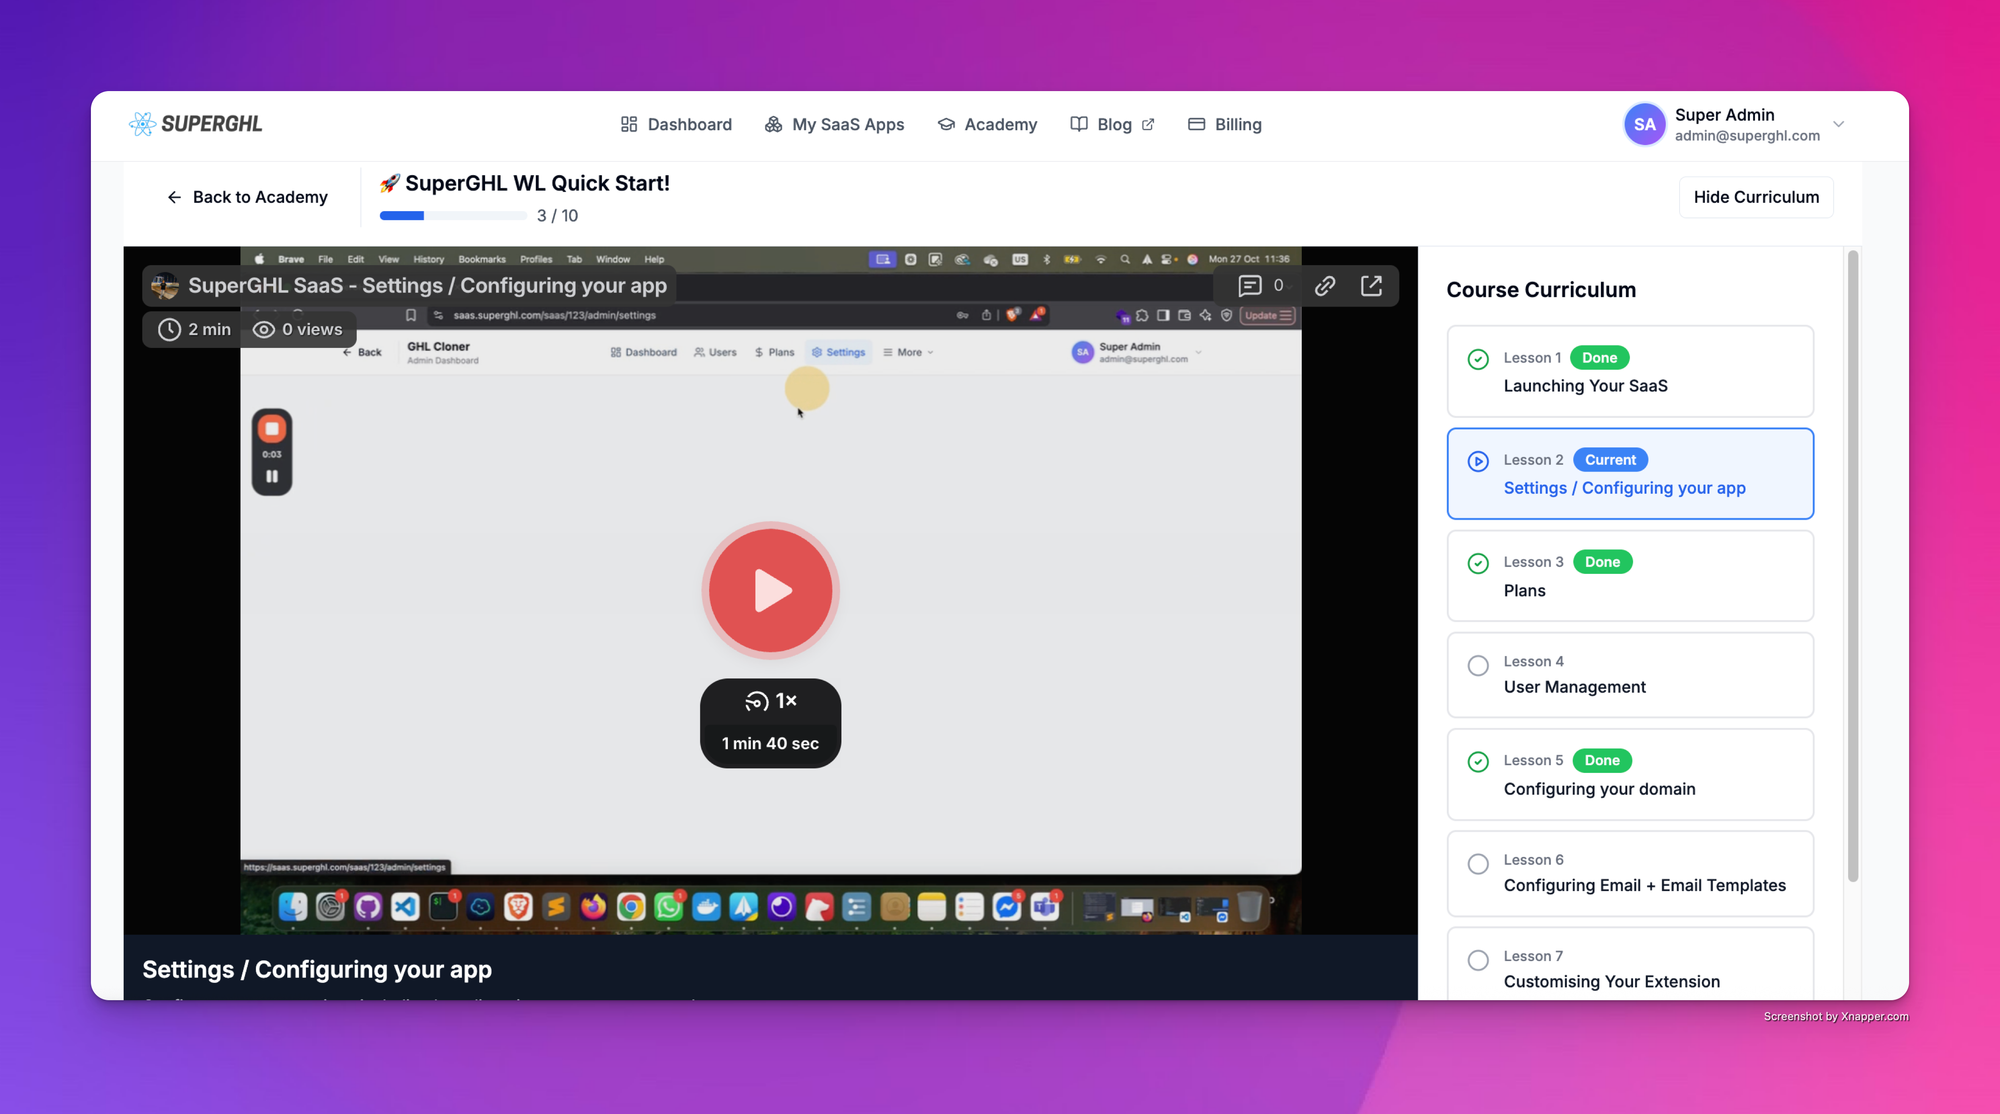
Task: Click the SA user avatar
Action: click(x=1644, y=125)
